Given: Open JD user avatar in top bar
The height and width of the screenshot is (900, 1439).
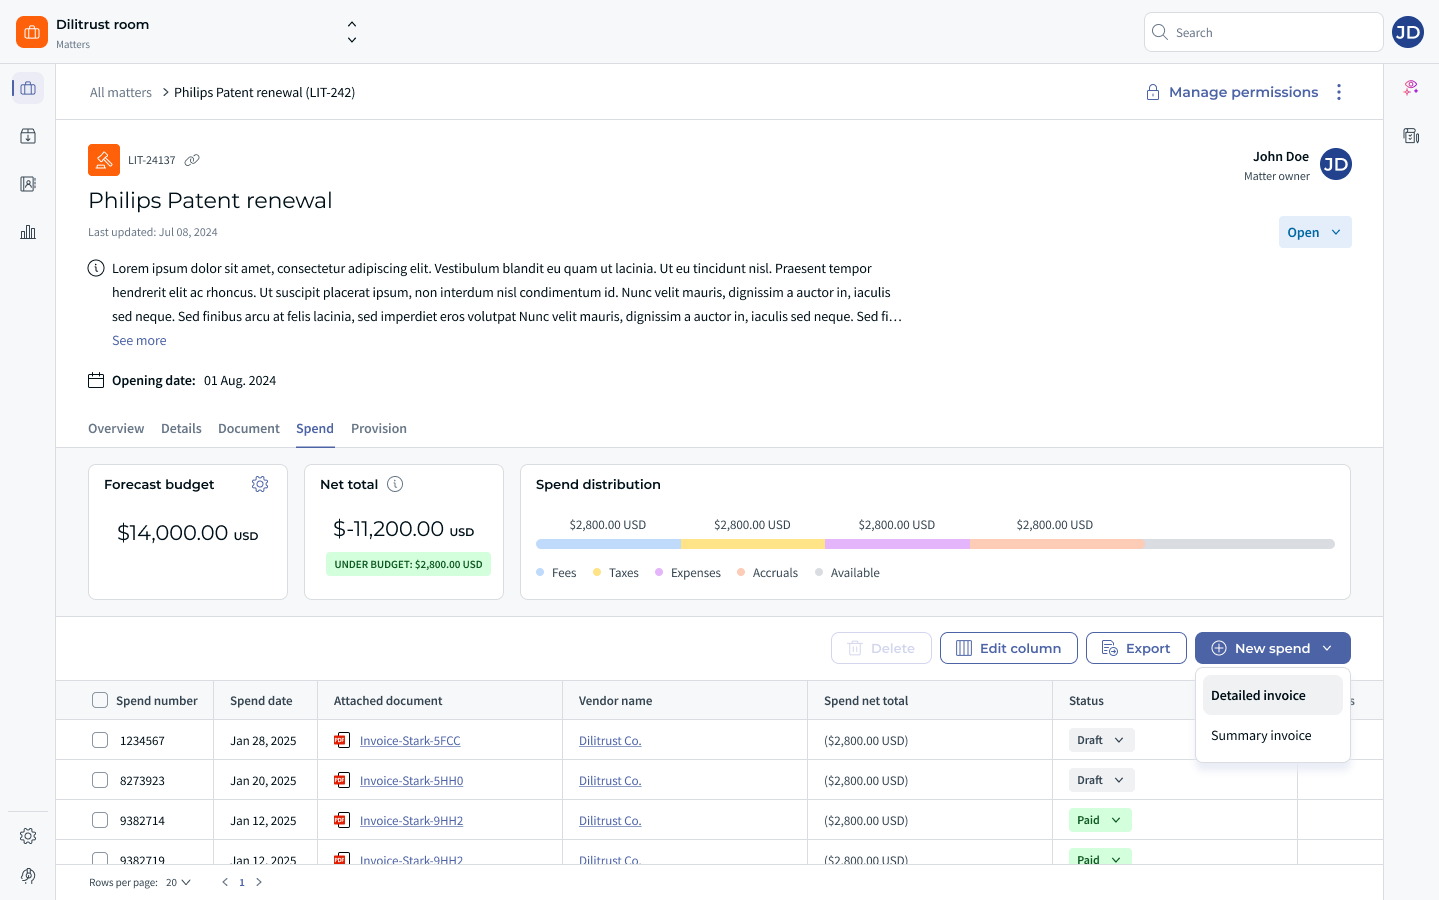Looking at the screenshot, I should (x=1408, y=32).
